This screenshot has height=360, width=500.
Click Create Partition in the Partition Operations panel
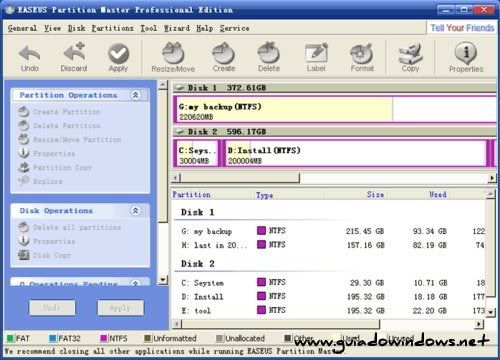click(x=59, y=112)
